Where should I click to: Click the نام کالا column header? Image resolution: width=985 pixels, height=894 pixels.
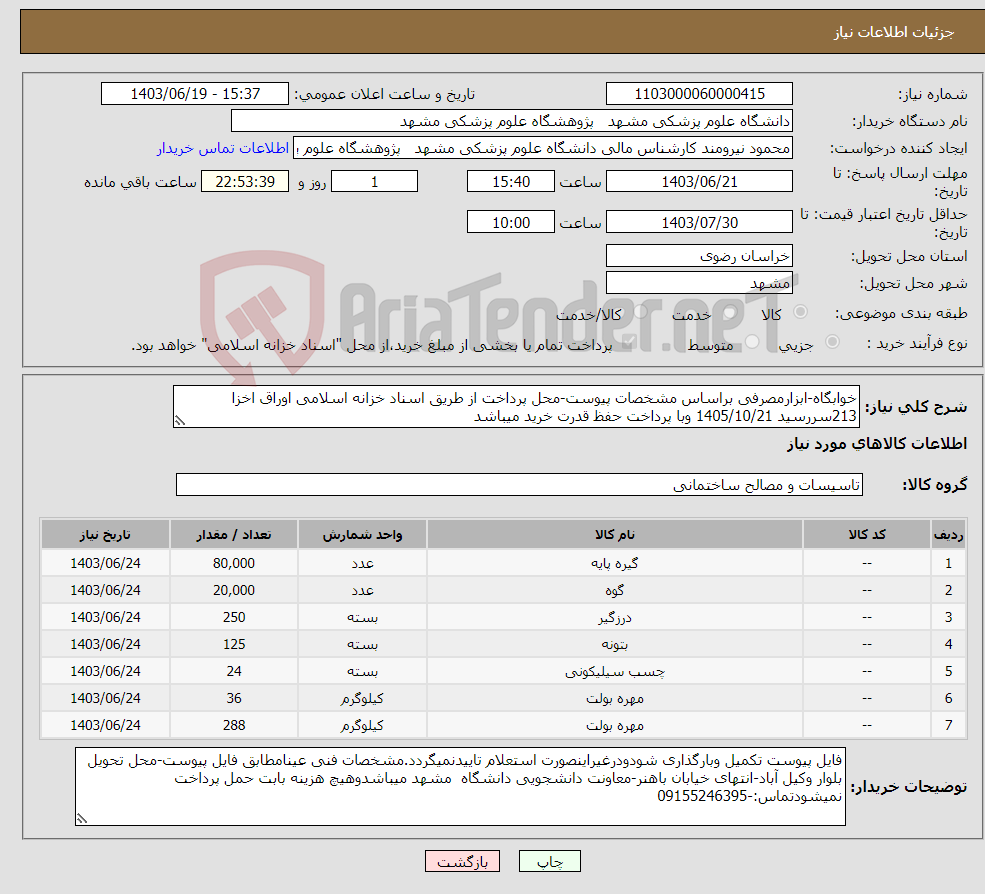click(614, 535)
